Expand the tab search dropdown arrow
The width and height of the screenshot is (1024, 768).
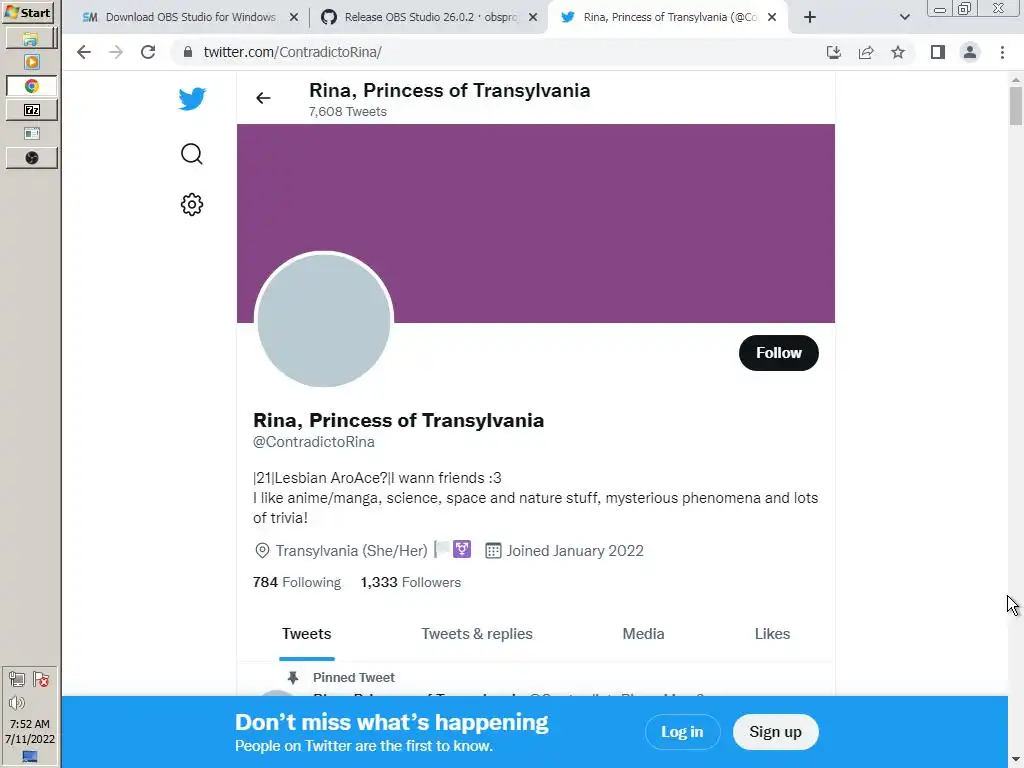click(904, 17)
